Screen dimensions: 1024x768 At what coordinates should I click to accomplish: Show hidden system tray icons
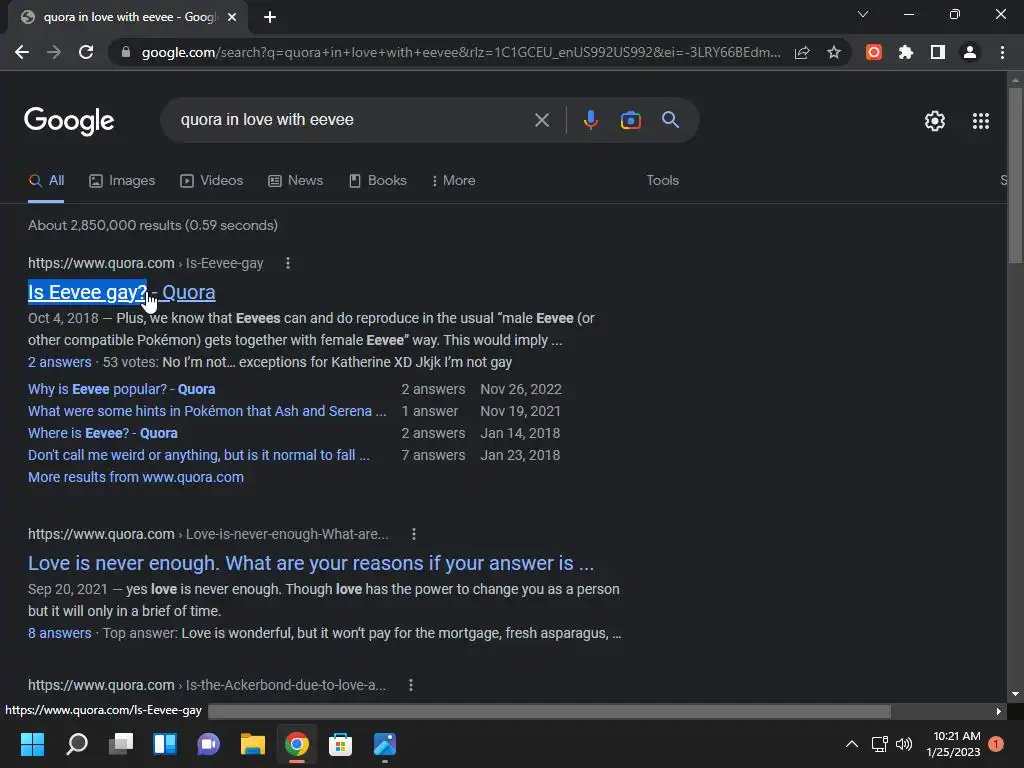[x=852, y=744]
